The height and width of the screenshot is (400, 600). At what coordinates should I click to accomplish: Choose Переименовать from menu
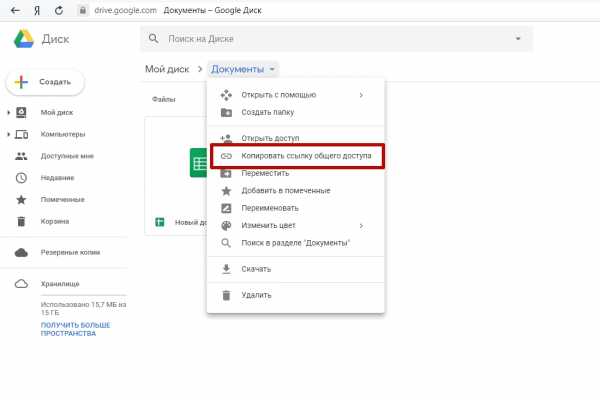pos(295,208)
